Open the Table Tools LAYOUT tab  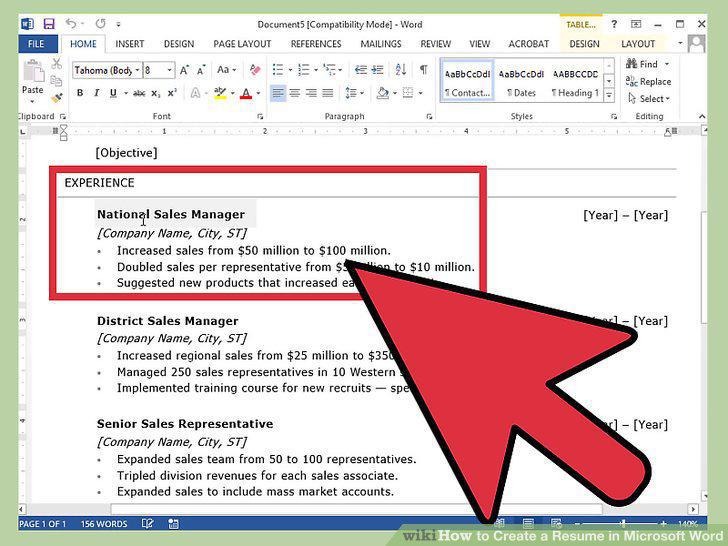pyautogui.click(x=638, y=44)
